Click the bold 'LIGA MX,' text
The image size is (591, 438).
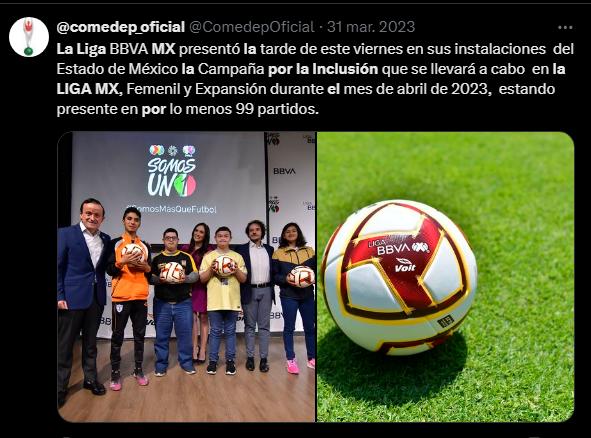pyautogui.click(x=89, y=89)
